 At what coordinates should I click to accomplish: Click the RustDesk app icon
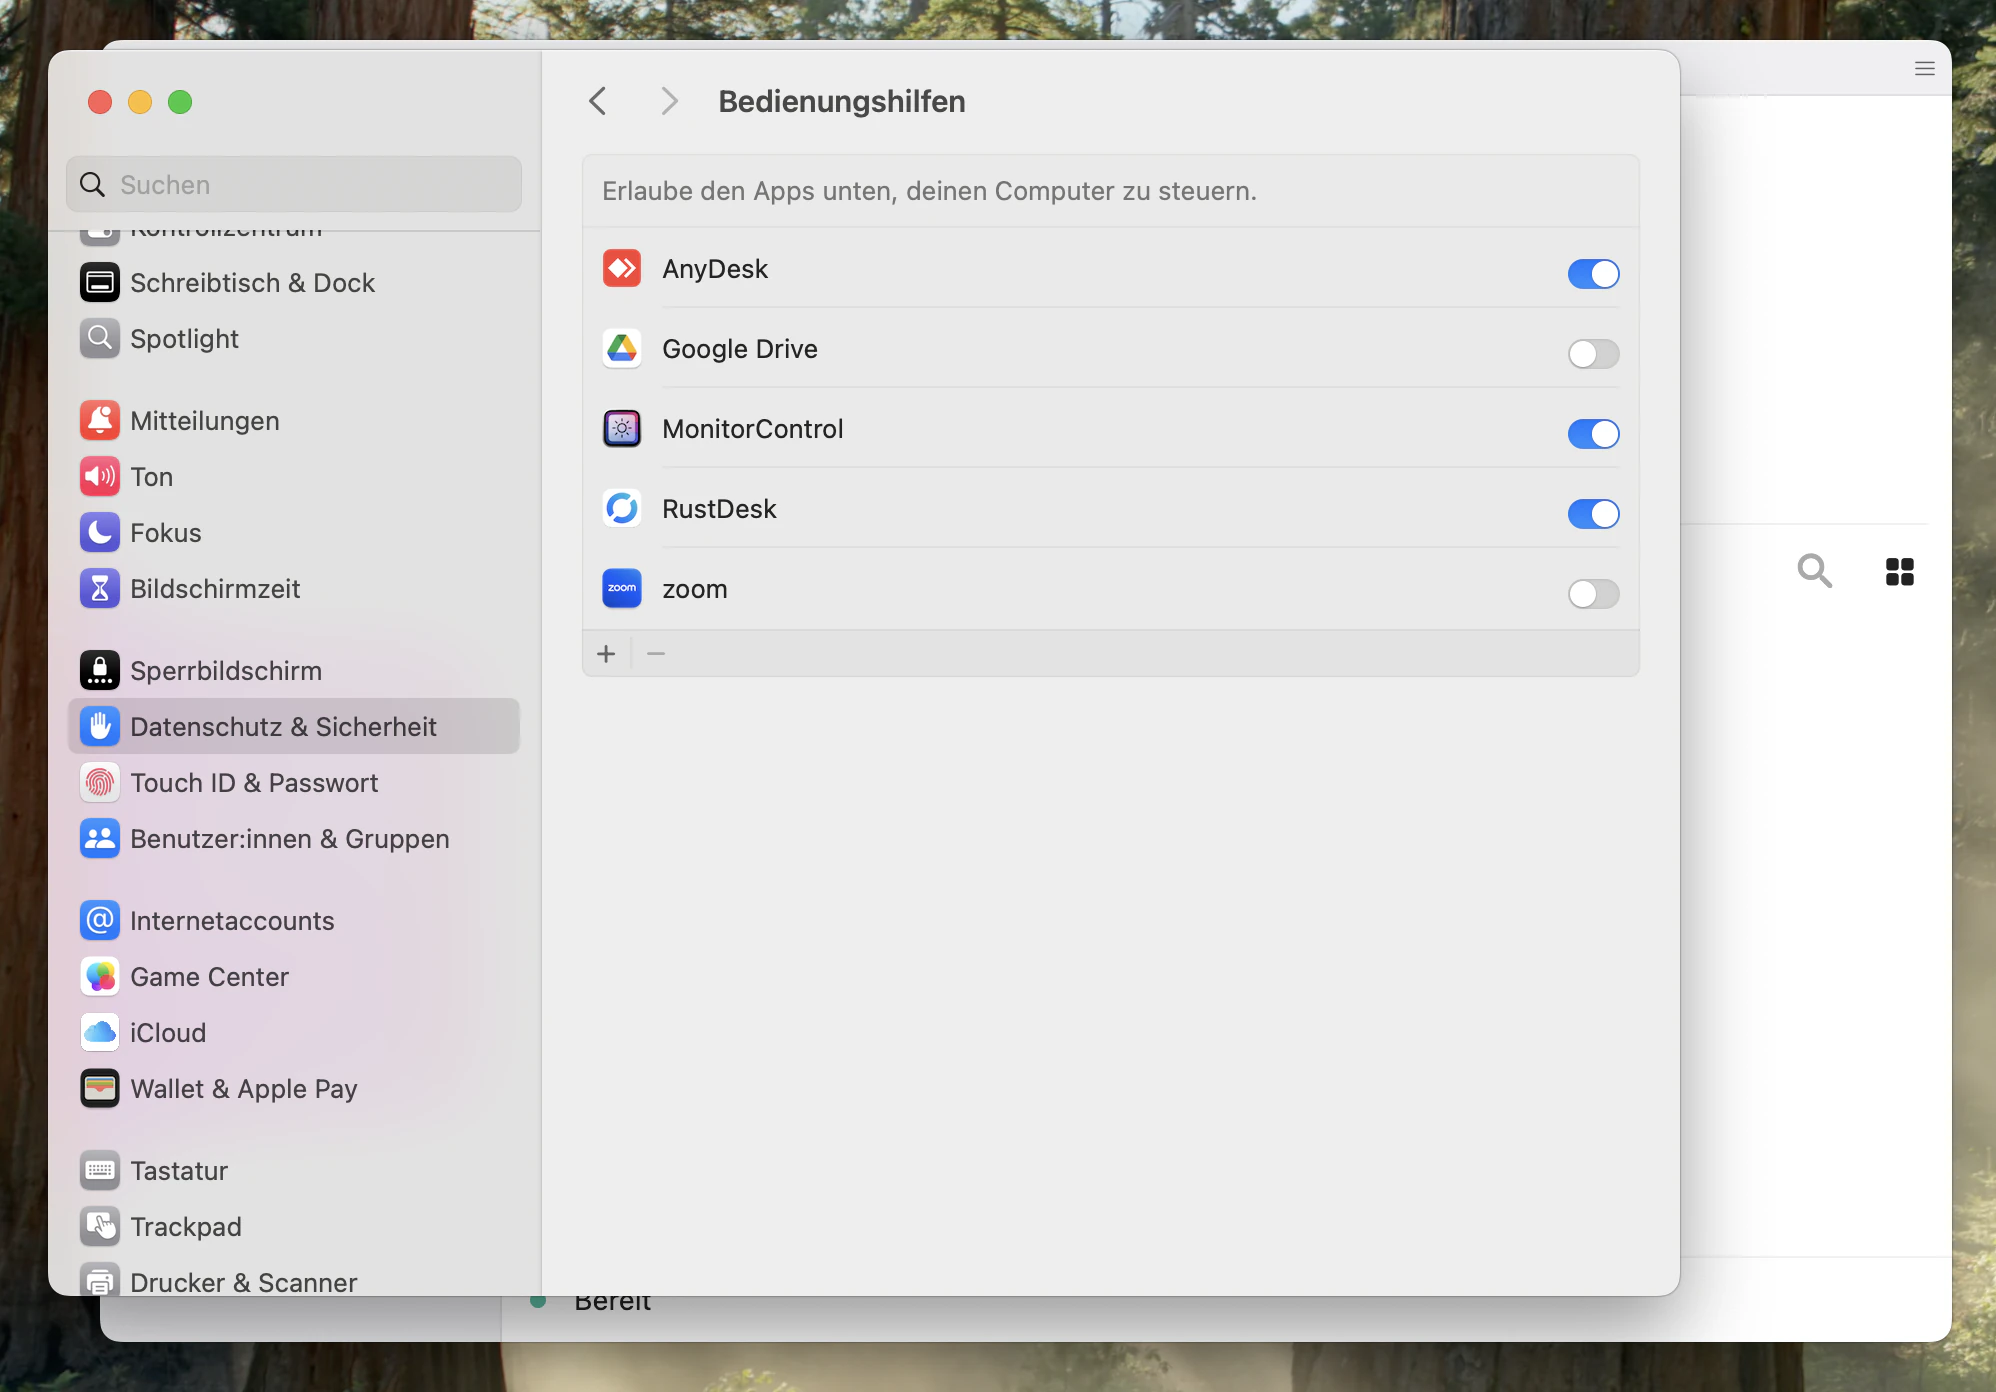click(x=622, y=508)
